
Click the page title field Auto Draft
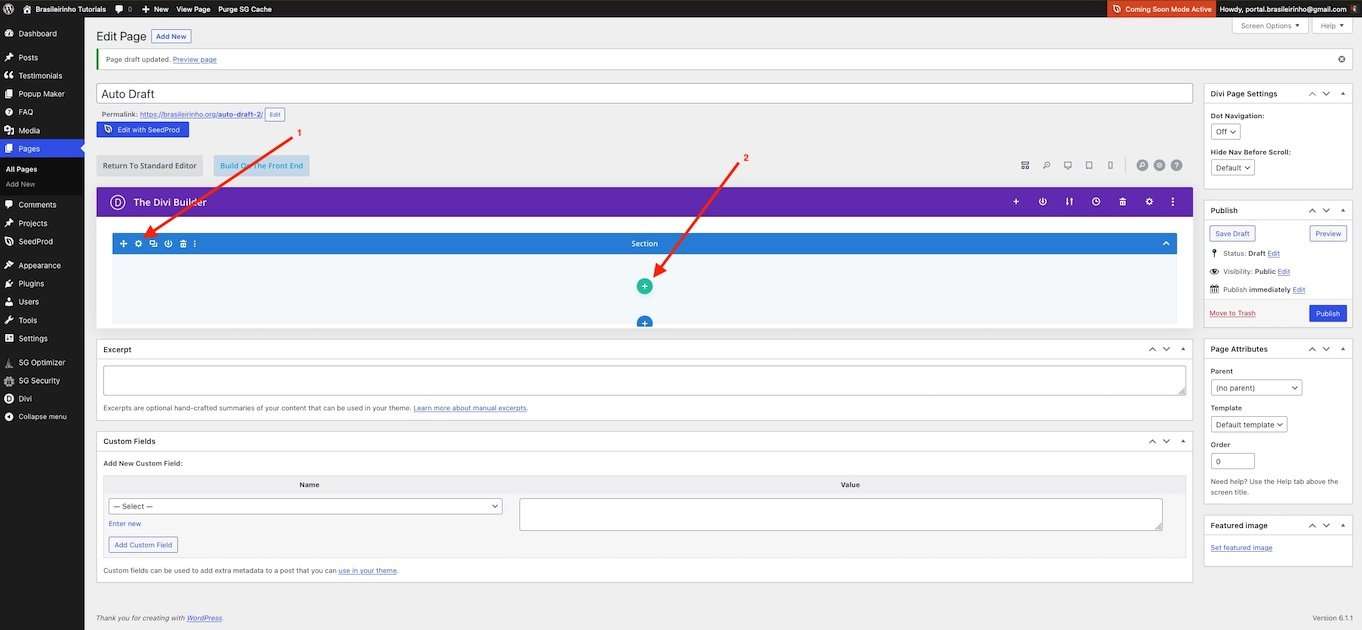tap(644, 93)
